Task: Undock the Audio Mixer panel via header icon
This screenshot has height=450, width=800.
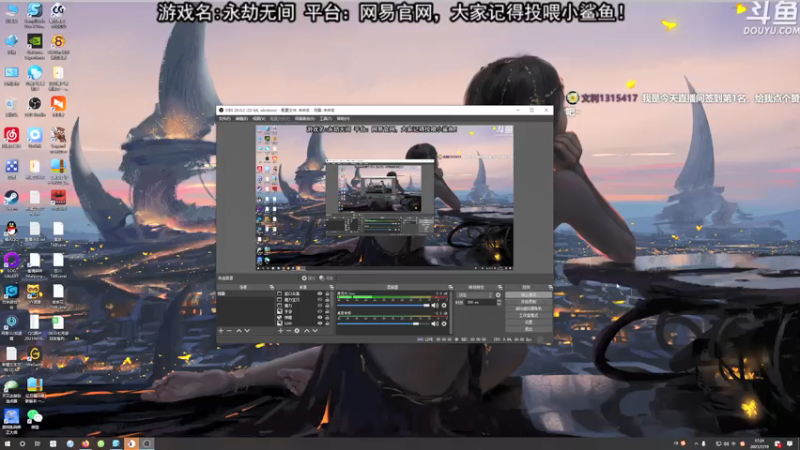Action: coord(451,287)
